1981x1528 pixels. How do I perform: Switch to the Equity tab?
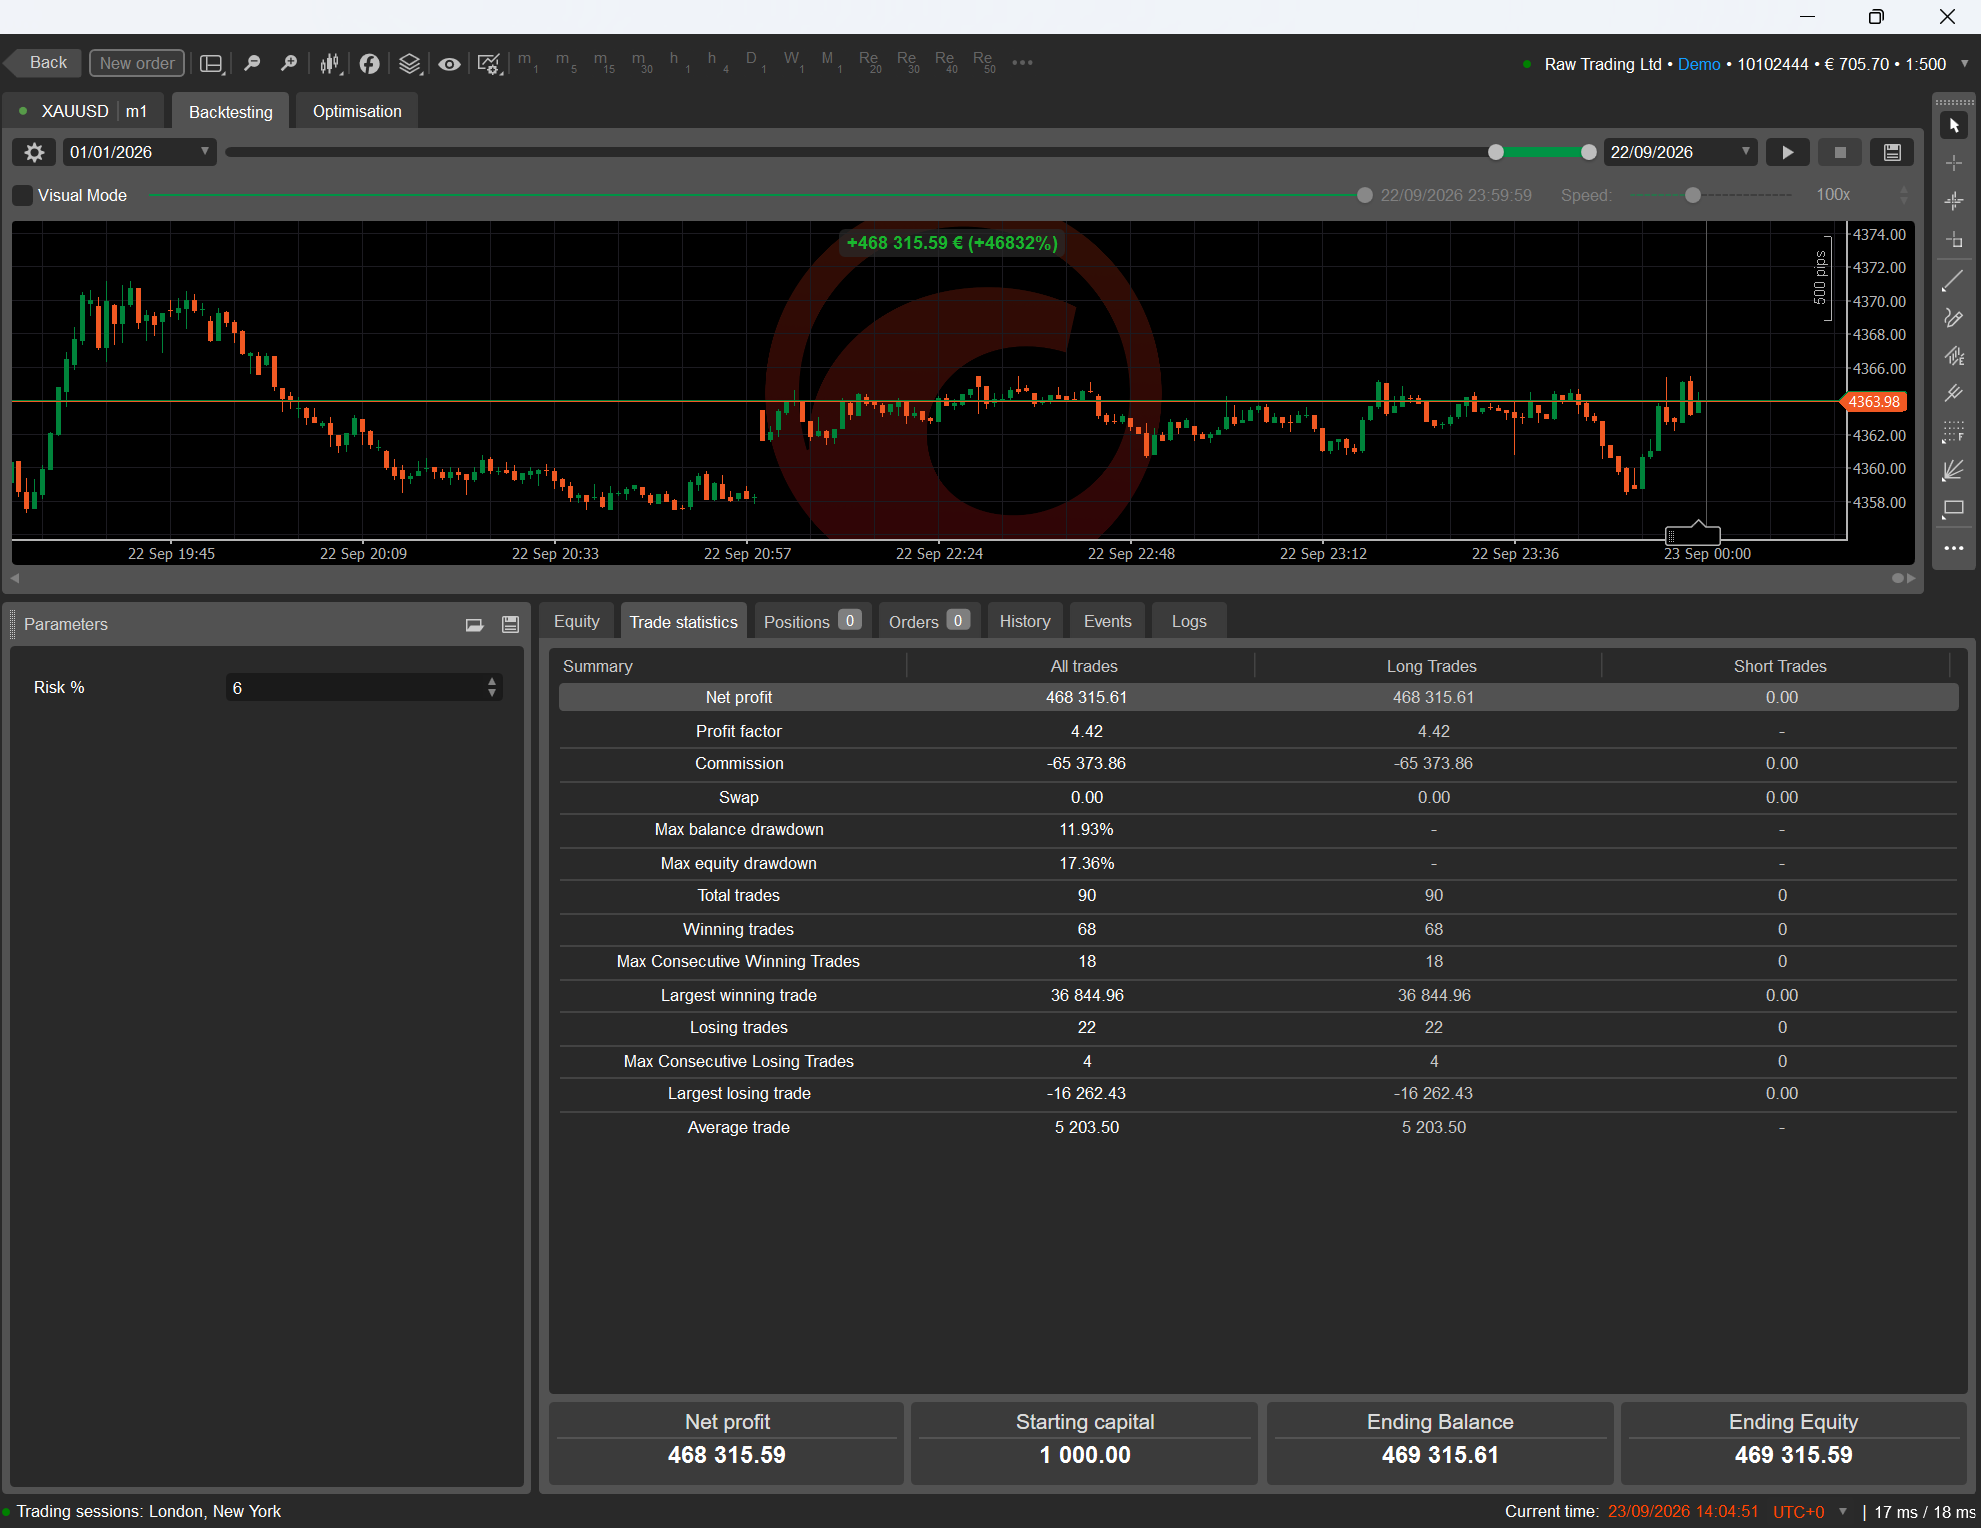[x=577, y=621]
